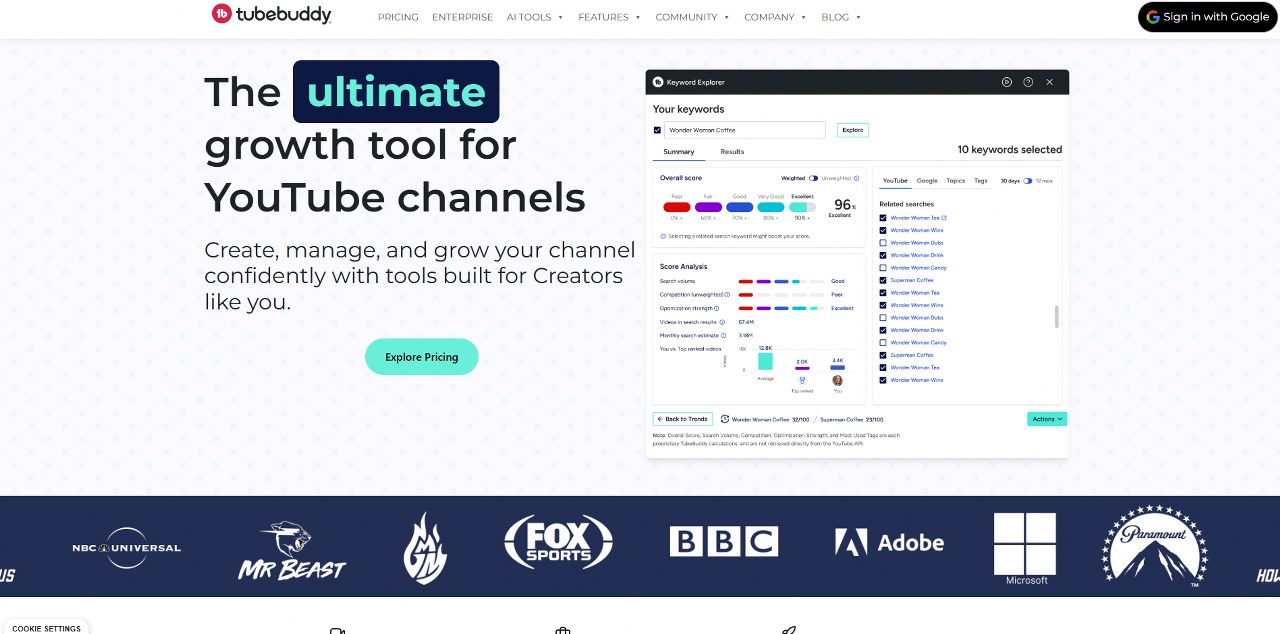Click the Paramount logo
1280x634 pixels.
(1155, 546)
